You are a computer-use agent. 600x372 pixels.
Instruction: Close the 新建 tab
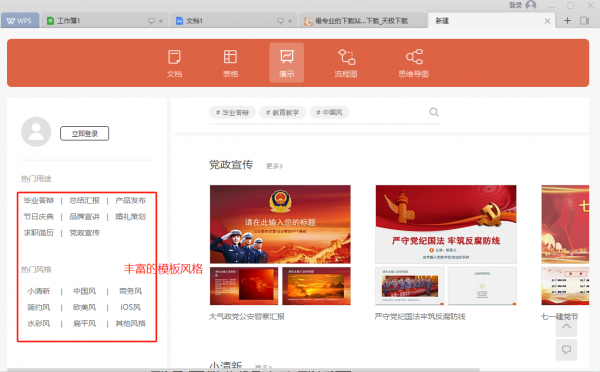coord(548,21)
